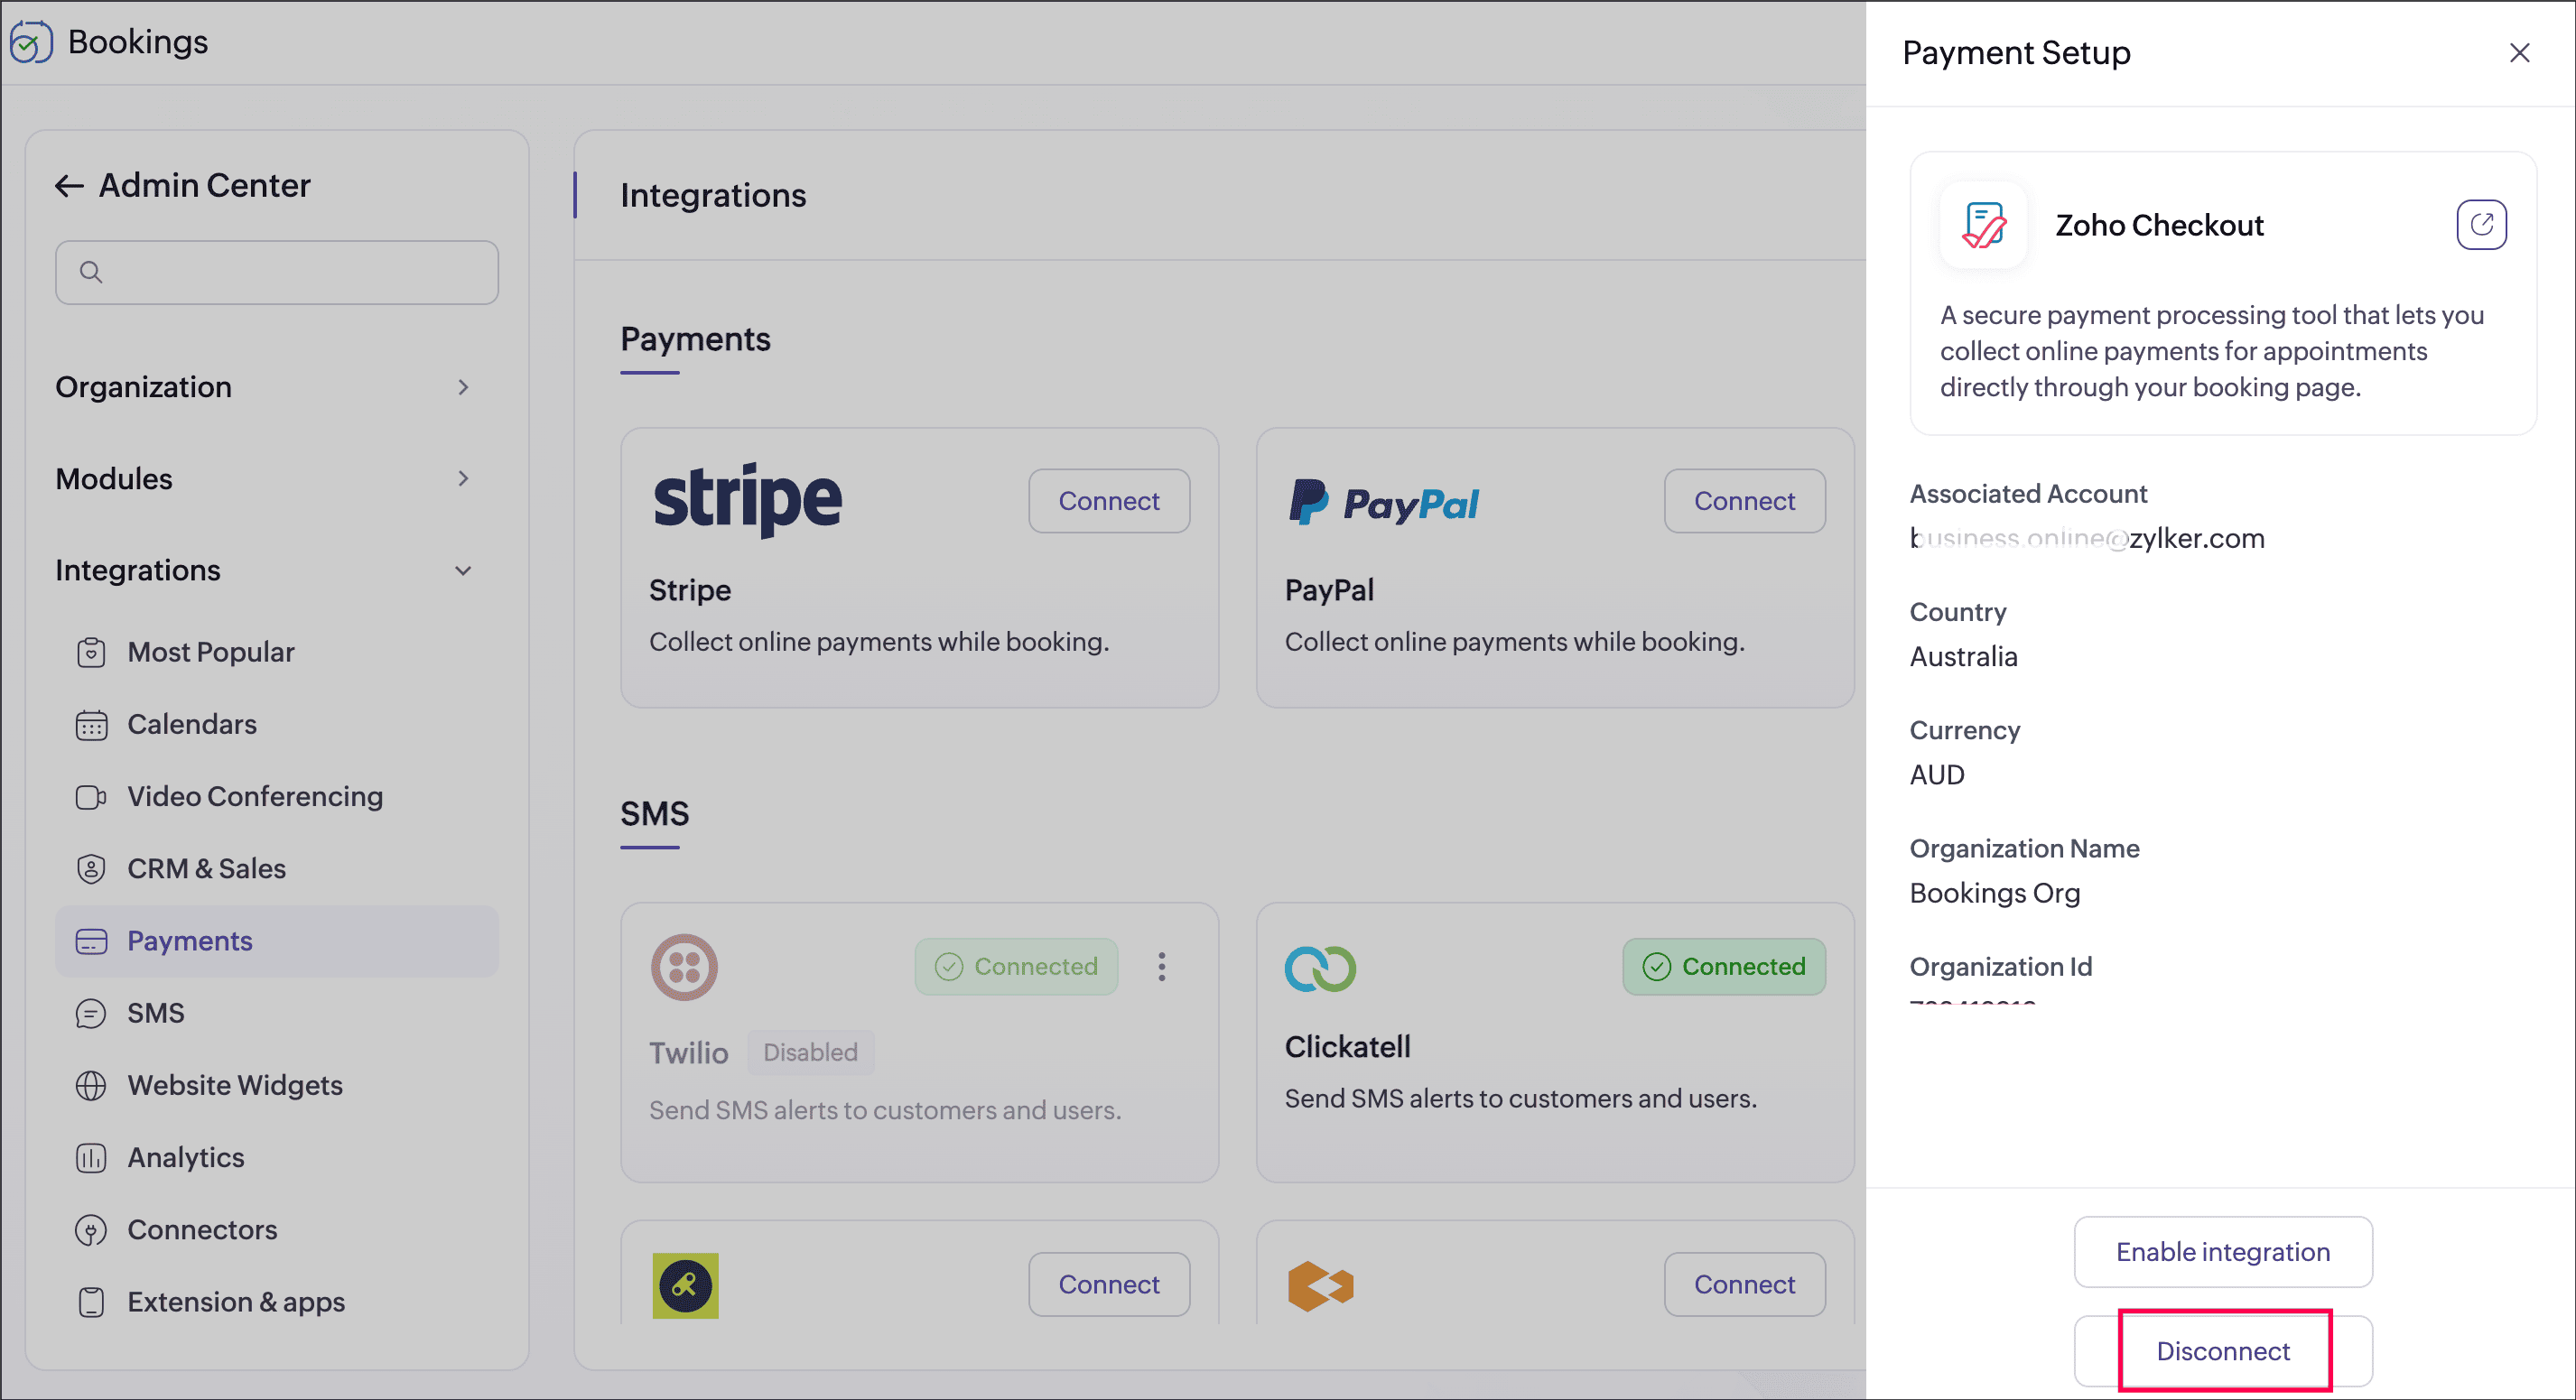Close the Payment Setup panel

[2519, 53]
